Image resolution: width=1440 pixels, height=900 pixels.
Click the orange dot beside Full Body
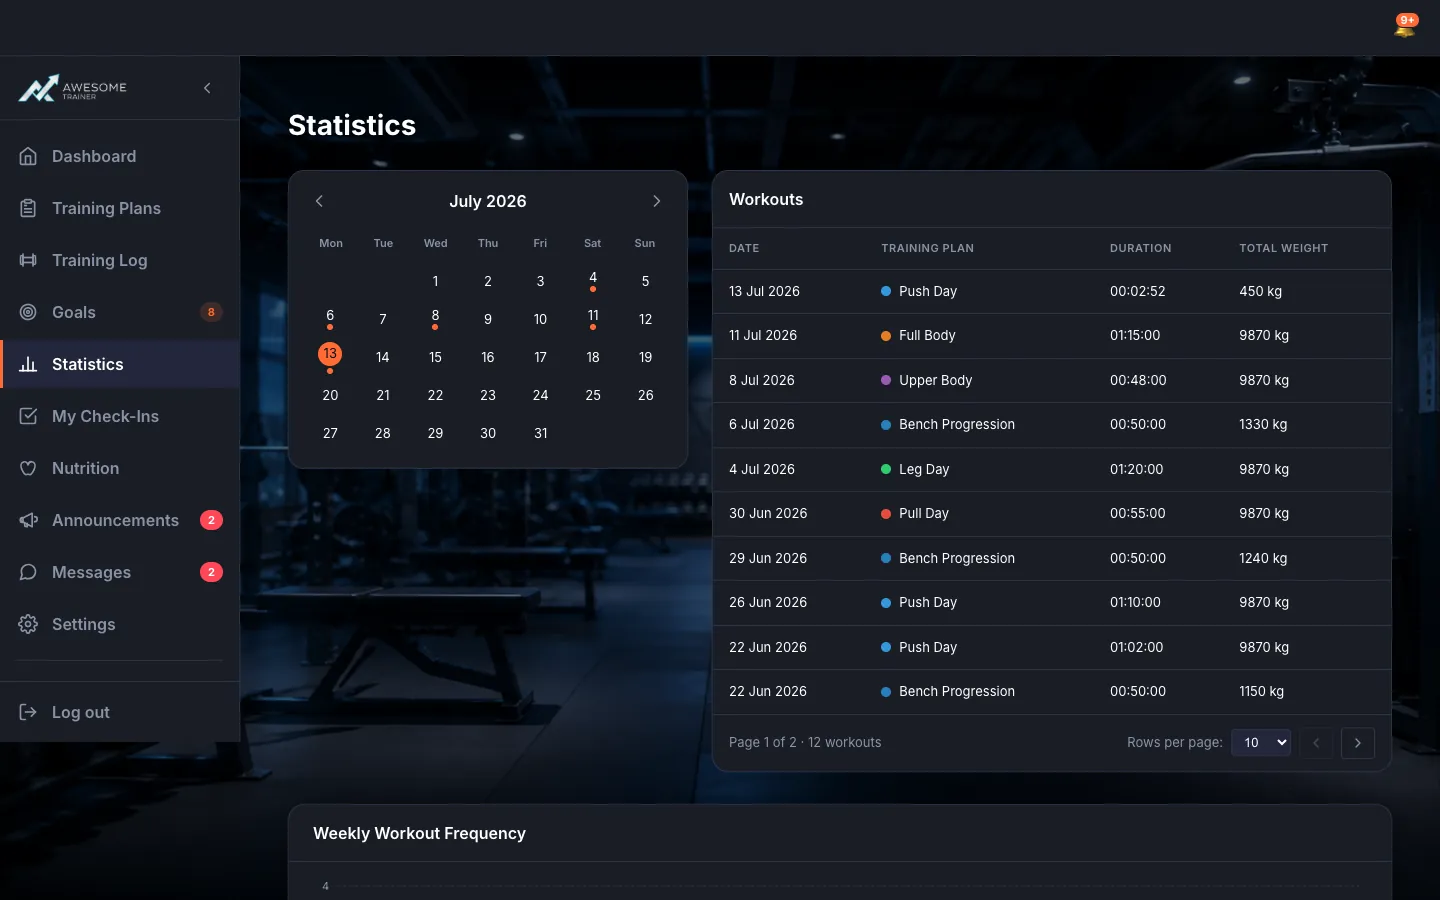[886, 336]
